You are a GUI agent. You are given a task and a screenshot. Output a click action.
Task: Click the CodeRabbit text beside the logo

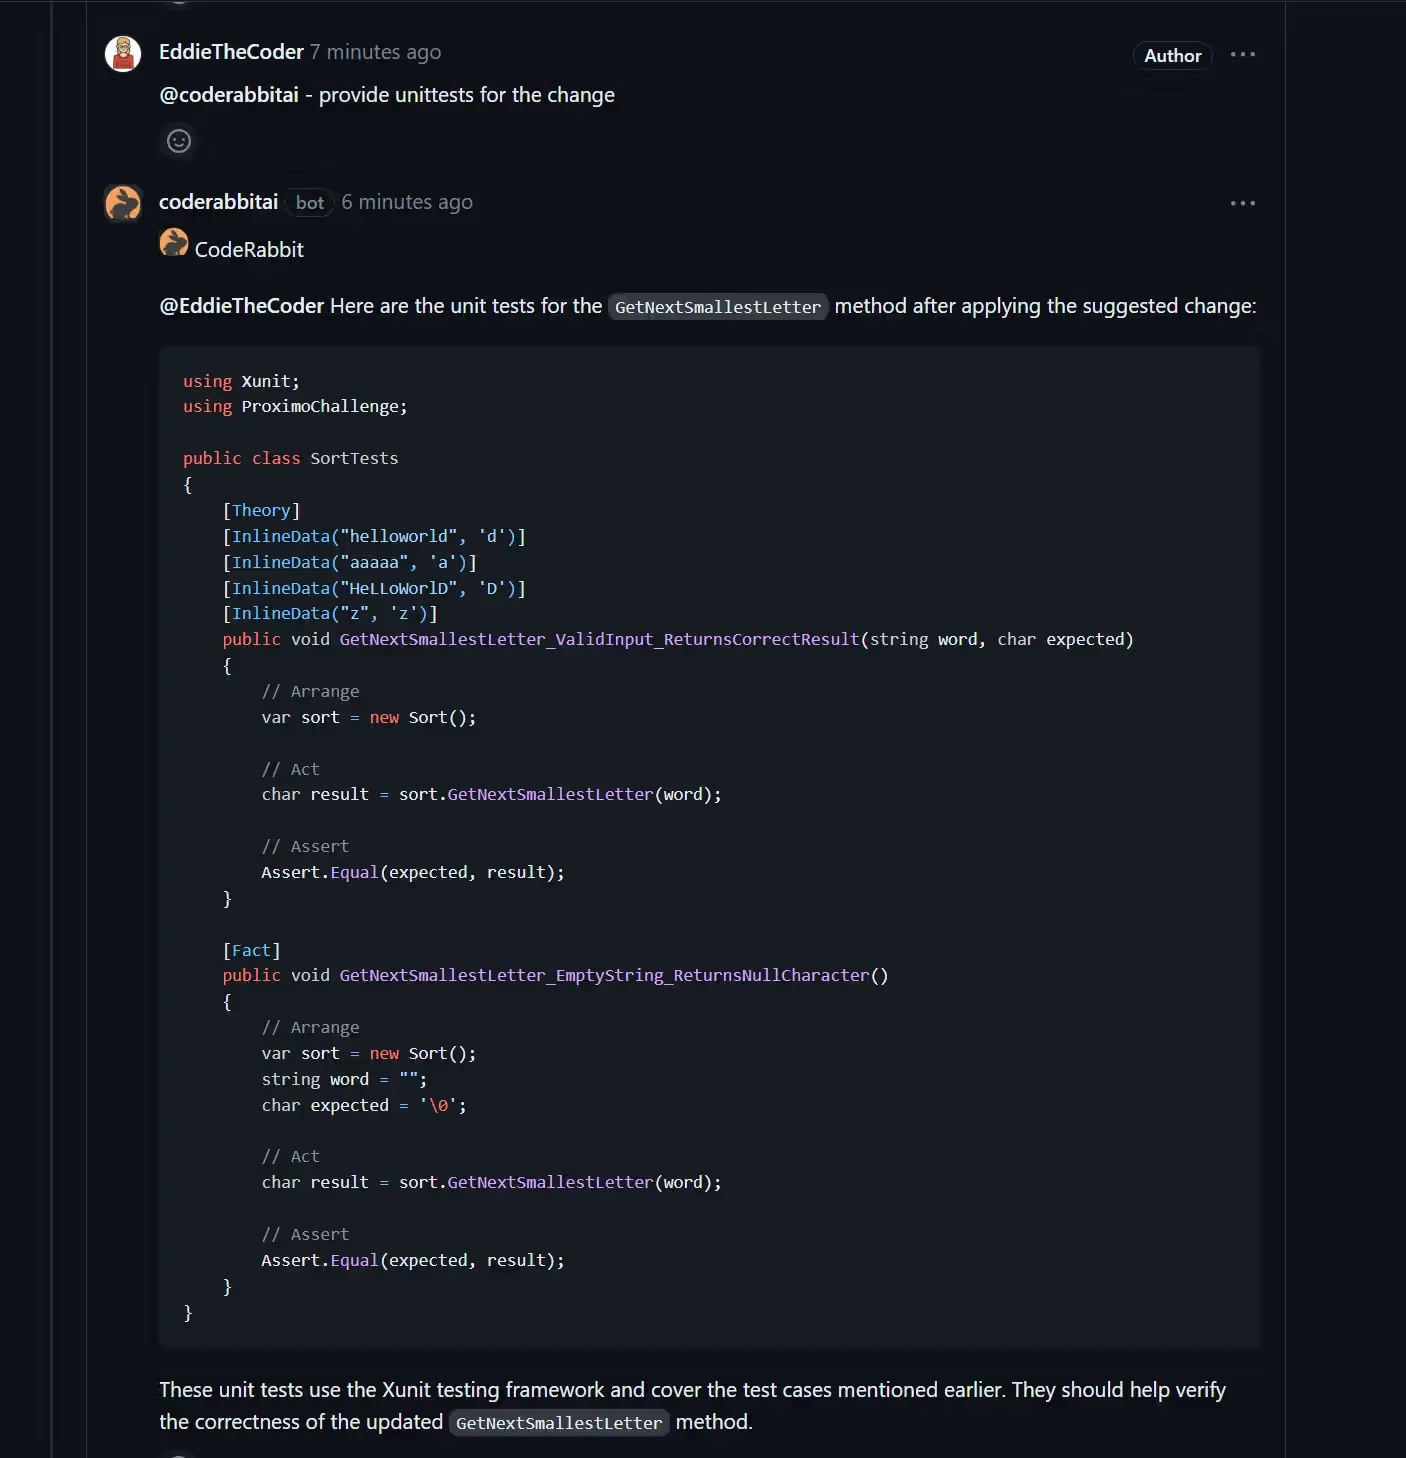click(249, 250)
